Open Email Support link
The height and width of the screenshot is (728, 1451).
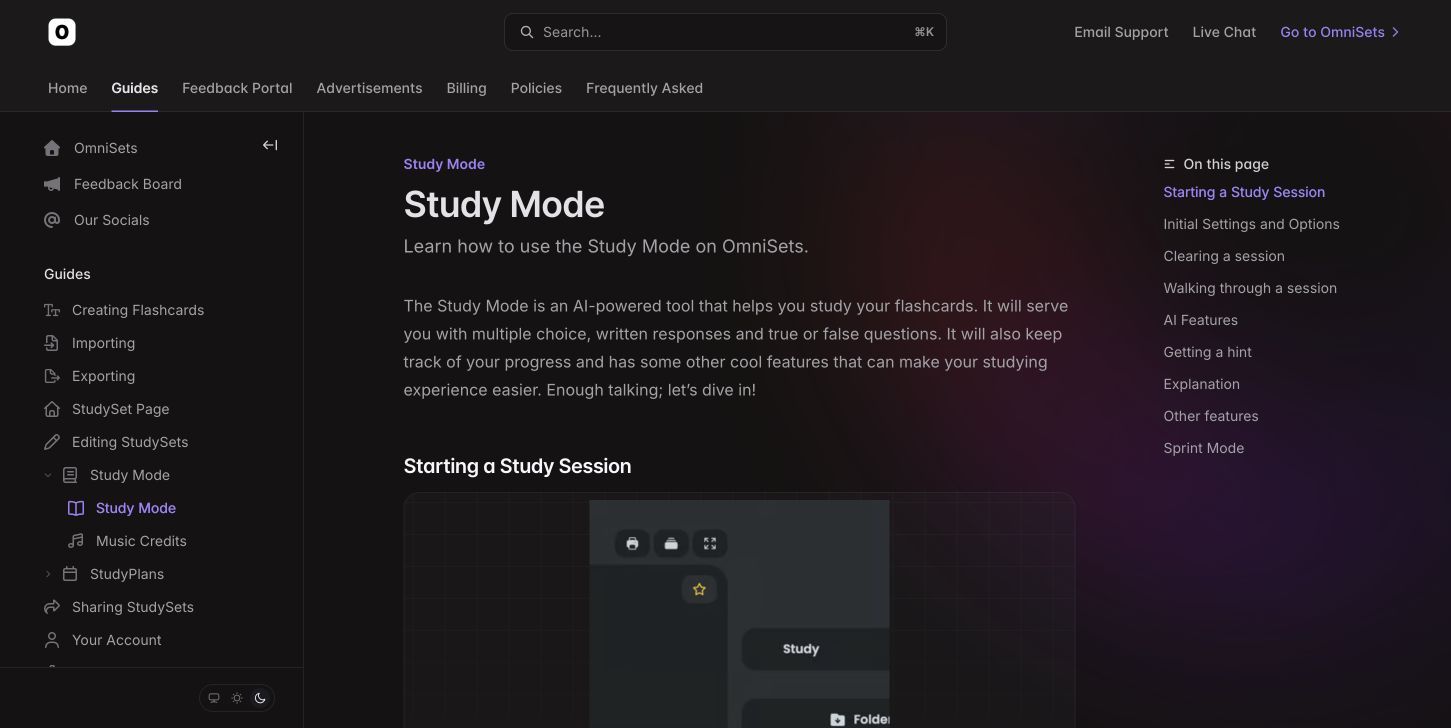(x=1121, y=32)
